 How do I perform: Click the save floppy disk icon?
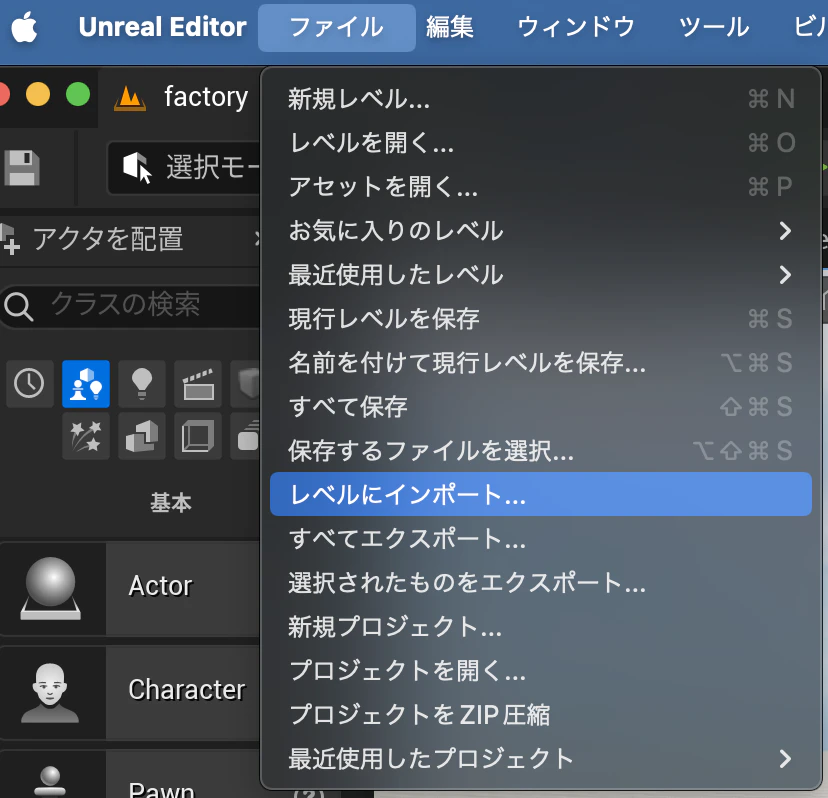click(22, 168)
